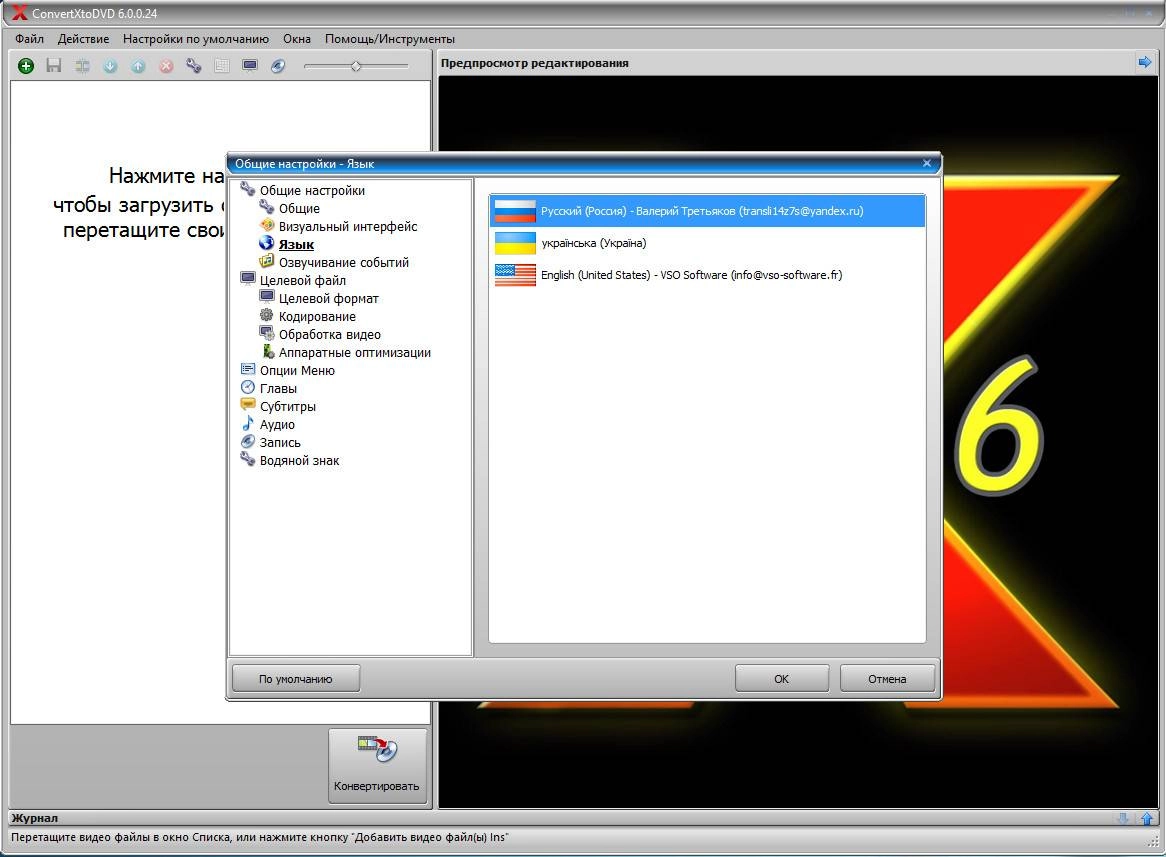The image size is (1166, 857).
Task: Open Субтитры settings
Action: pos(288,406)
